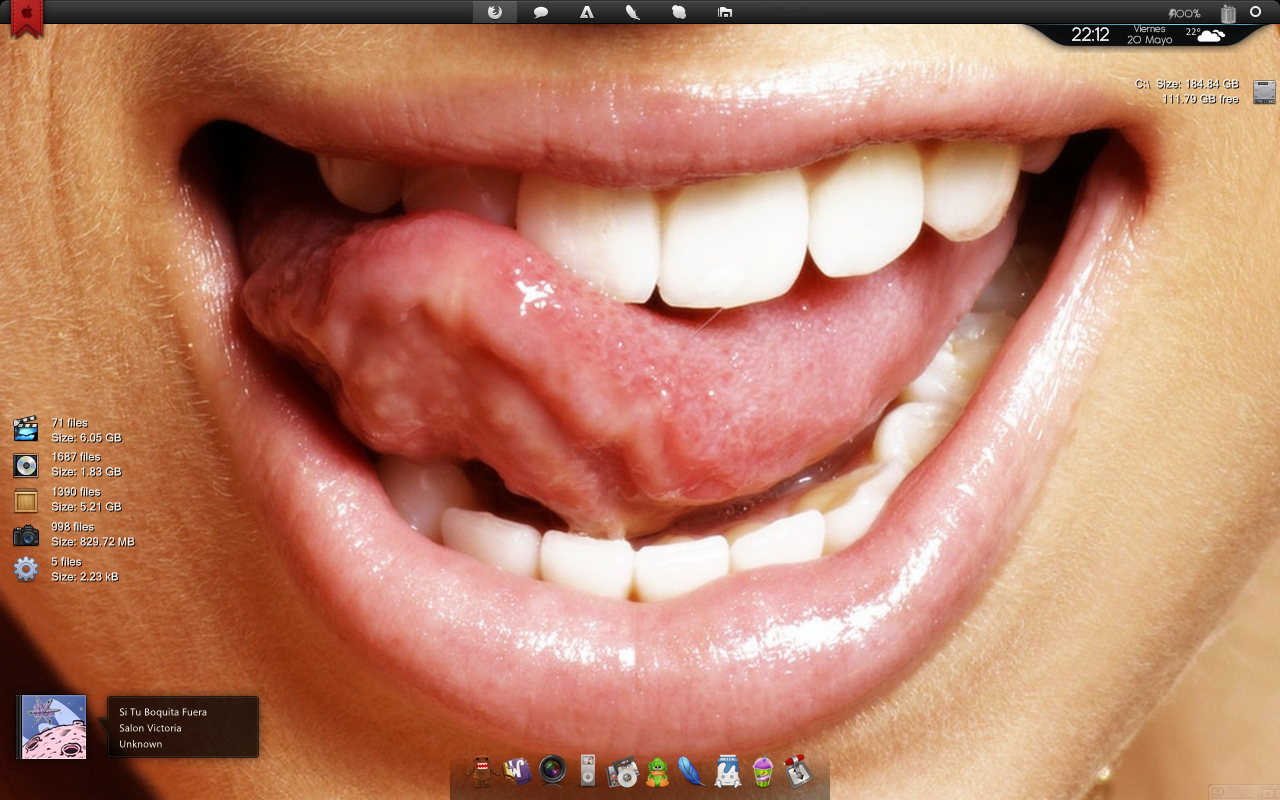The width and height of the screenshot is (1280, 800).
Task: Open the chat speech bubble launcher
Action: [x=540, y=12]
